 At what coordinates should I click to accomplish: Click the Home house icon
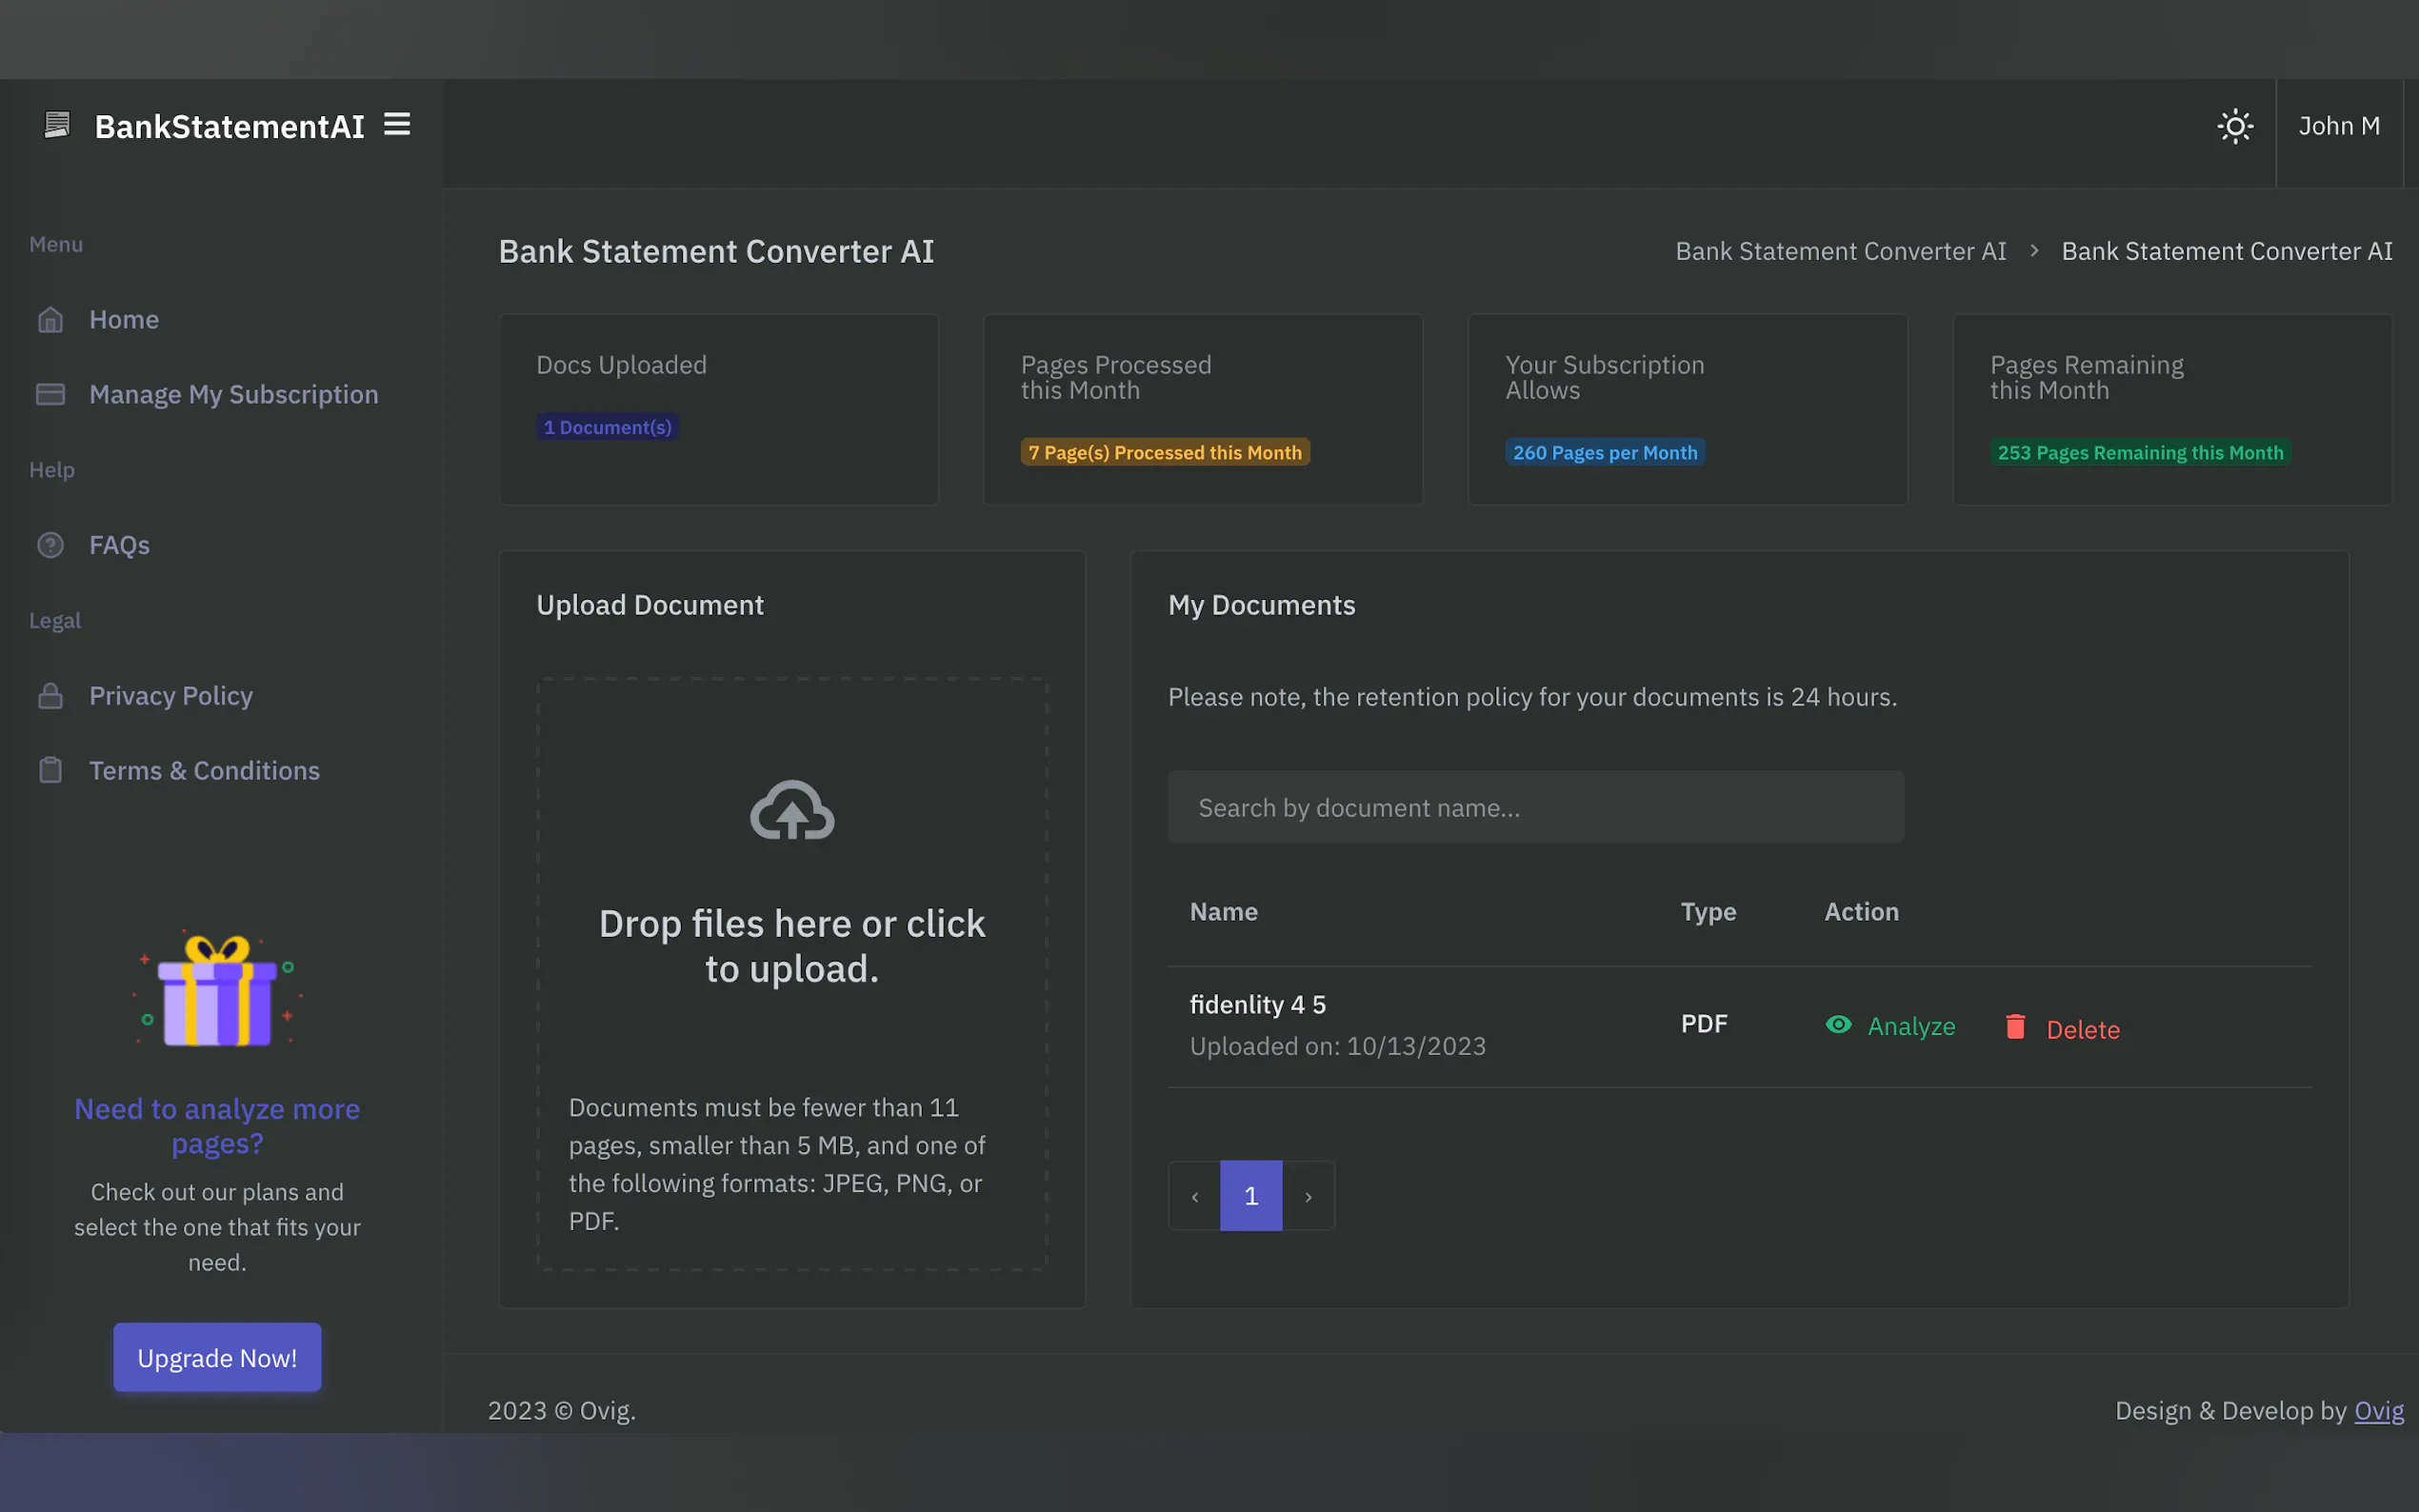click(x=50, y=320)
